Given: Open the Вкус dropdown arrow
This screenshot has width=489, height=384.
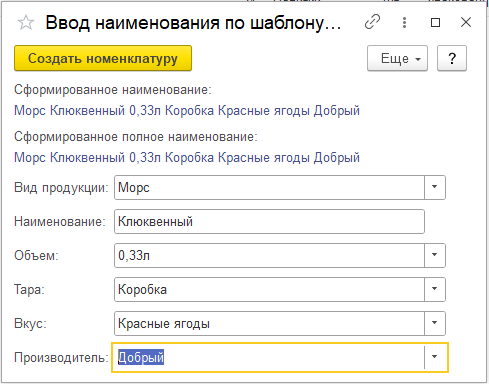Looking at the screenshot, I should pyautogui.click(x=435, y=323).
